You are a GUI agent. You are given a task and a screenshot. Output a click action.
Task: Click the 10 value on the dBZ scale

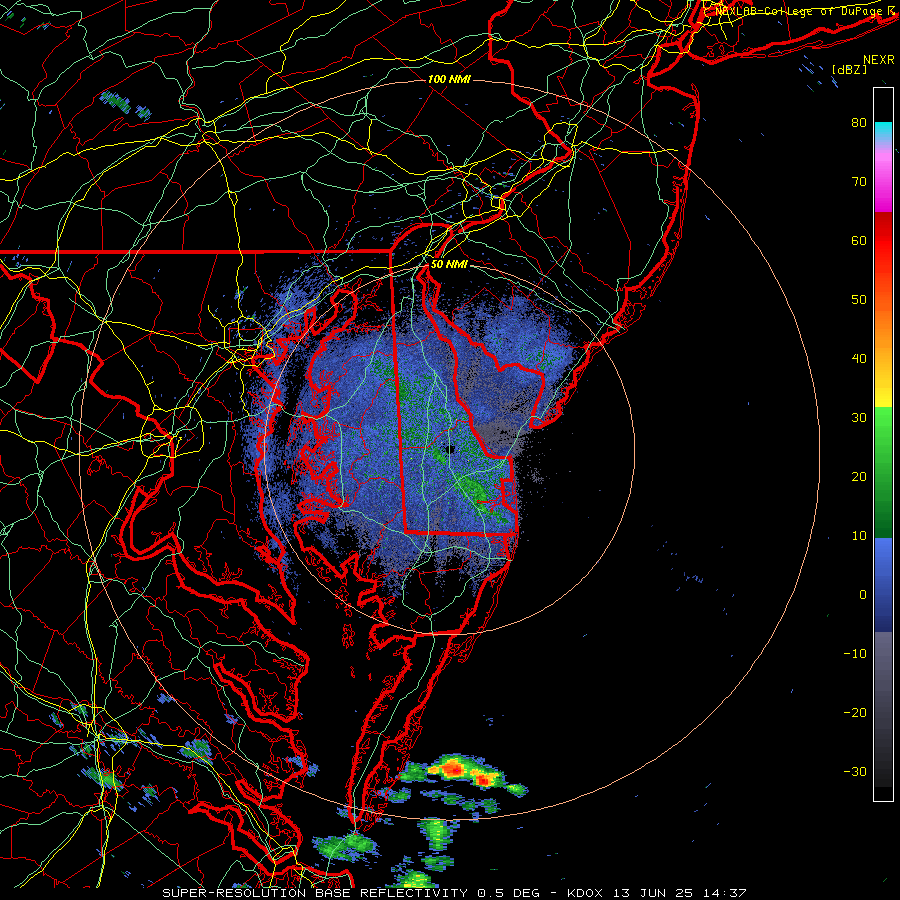[859, 536]
